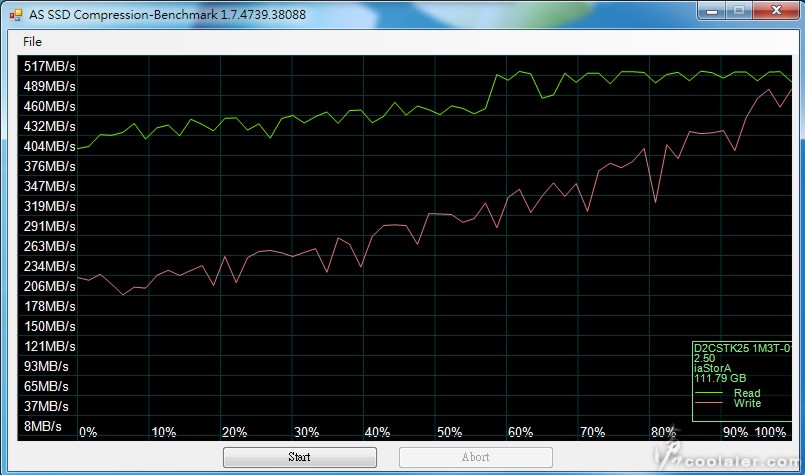Click the 460MB/s axis label
This screenshot has height=475, width=805.
tap(49, 106)
